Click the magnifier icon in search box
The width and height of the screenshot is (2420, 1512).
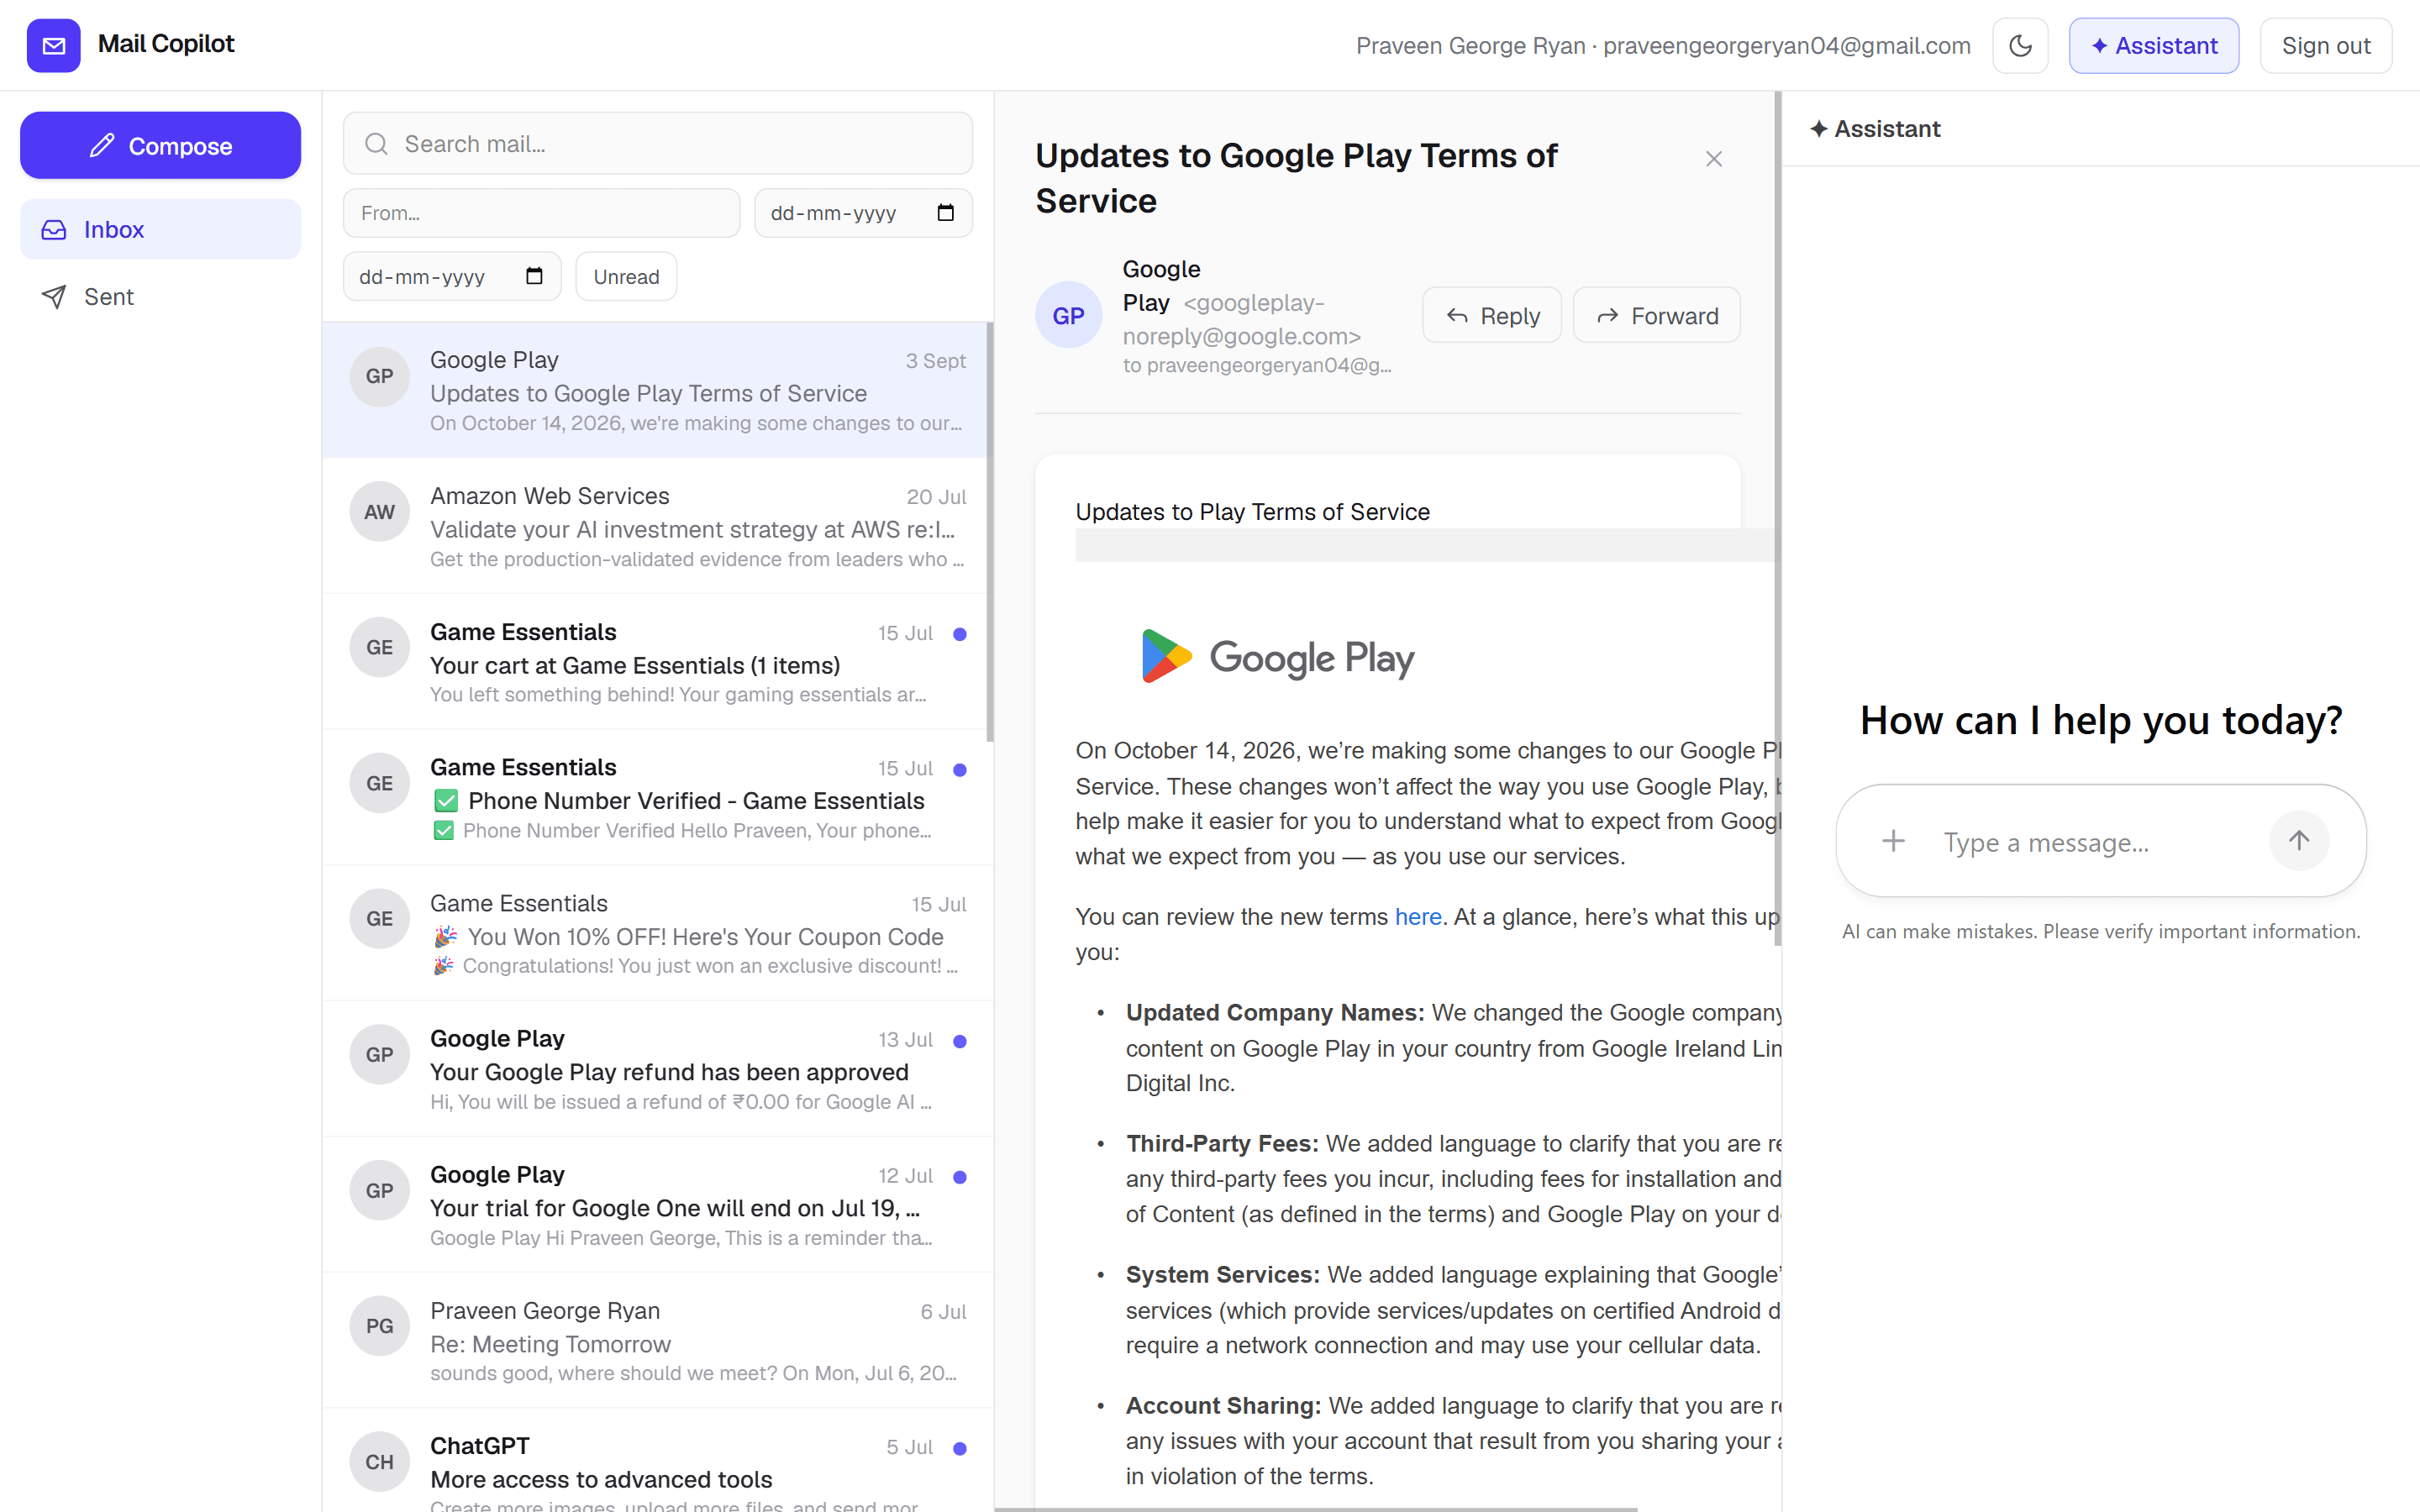(x=376, y=144)
